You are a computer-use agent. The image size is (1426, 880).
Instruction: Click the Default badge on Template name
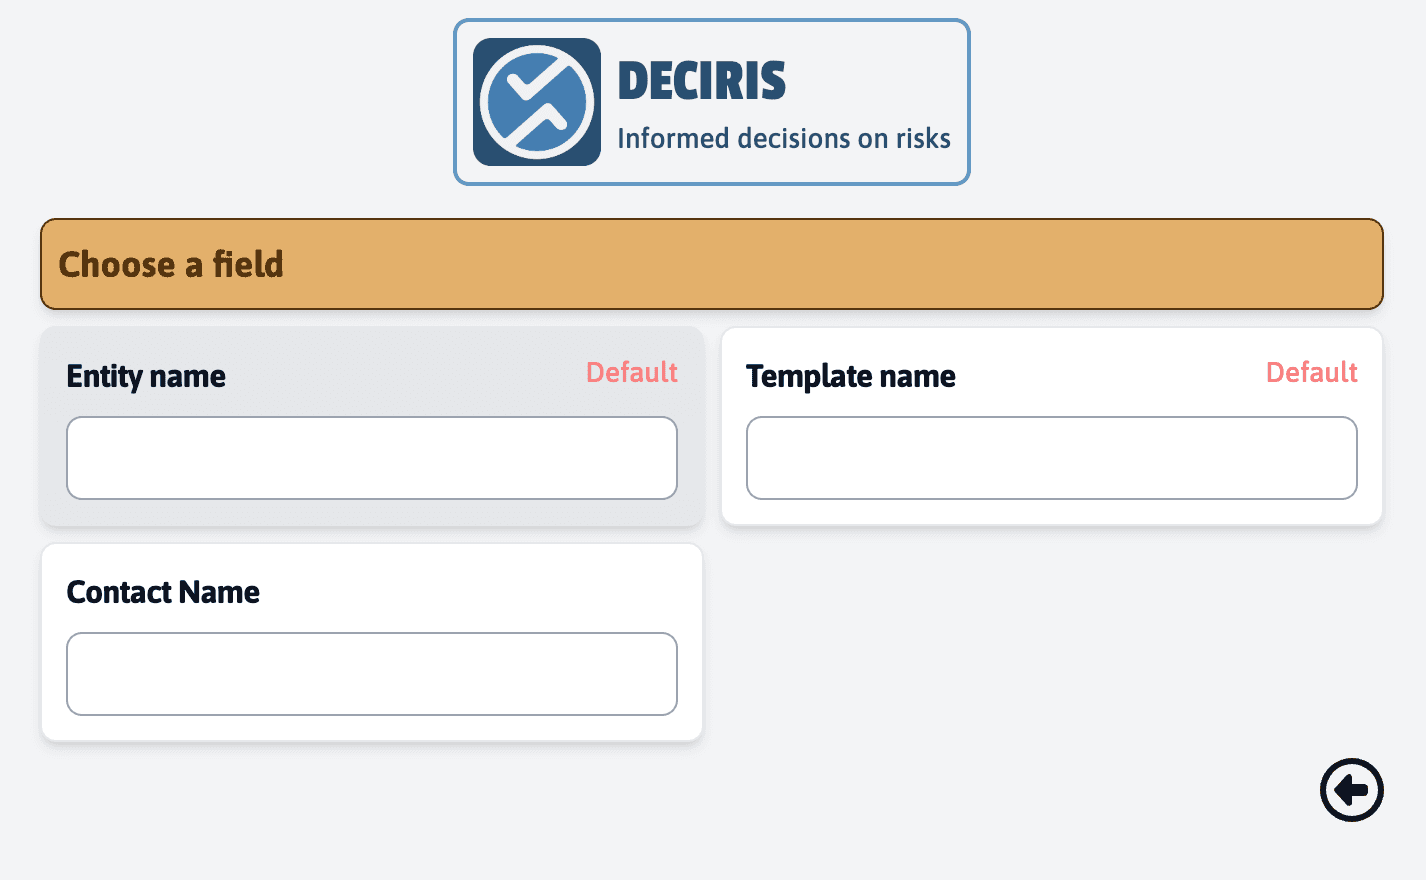pyautogui.click(x=1311, y=372)
